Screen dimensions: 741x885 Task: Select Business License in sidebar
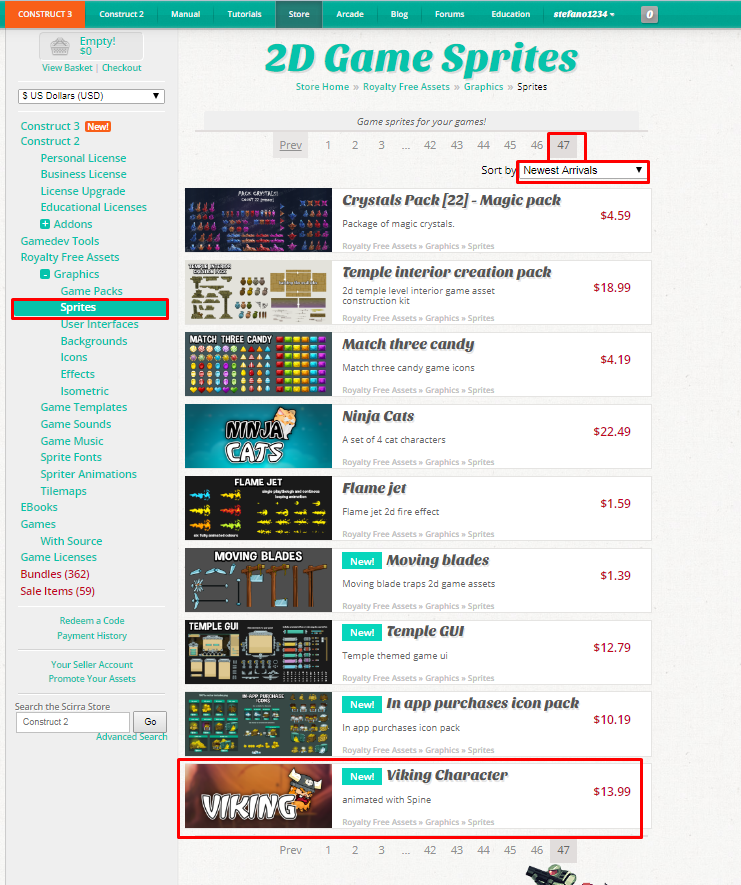83,174
